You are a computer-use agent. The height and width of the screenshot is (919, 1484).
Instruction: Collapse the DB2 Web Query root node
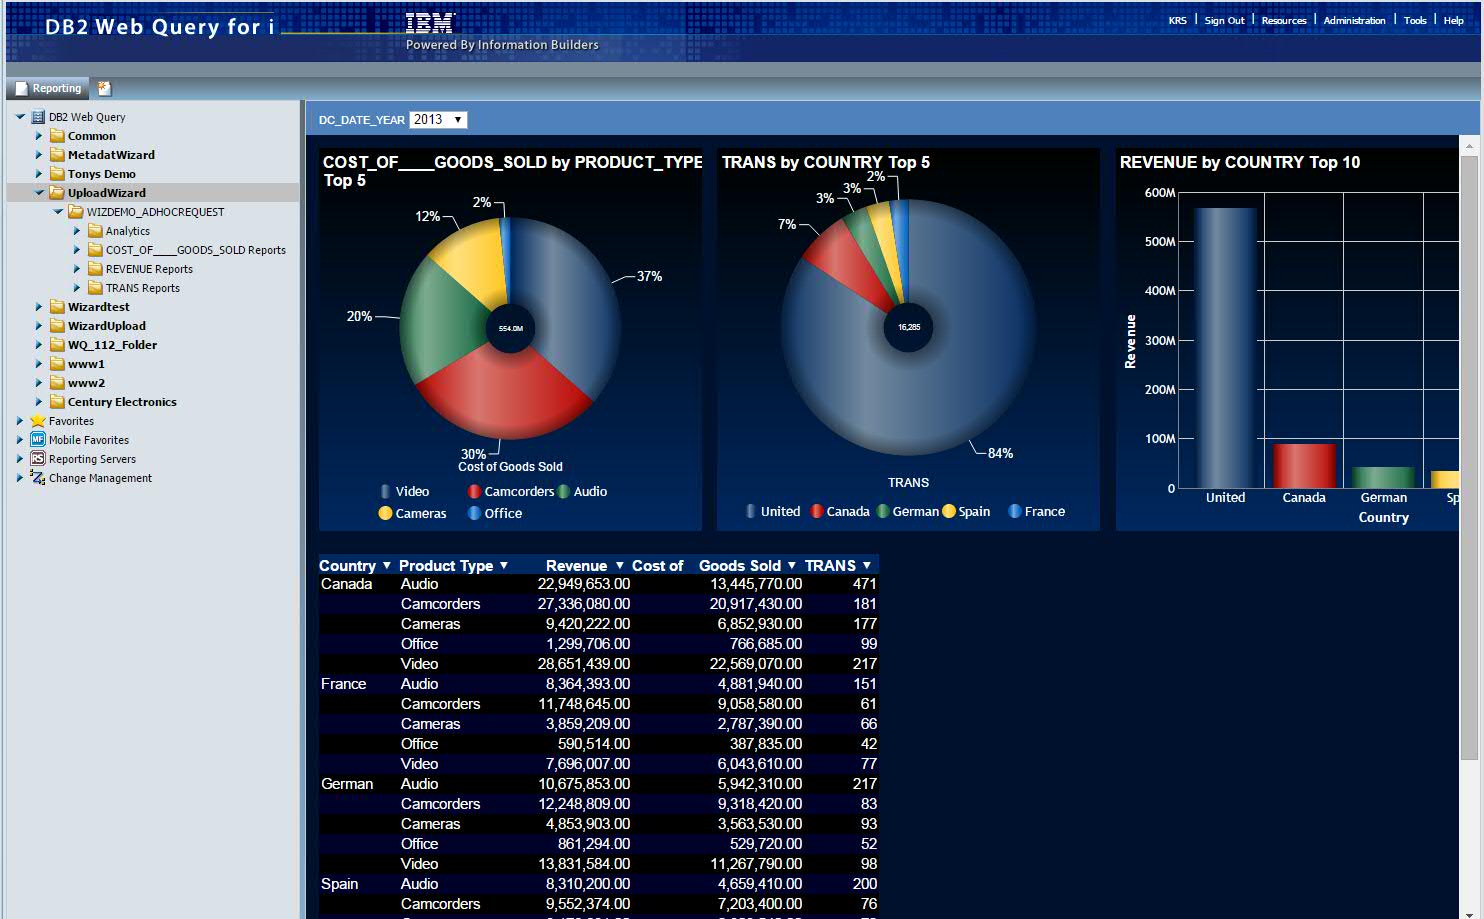coord(19,117)
